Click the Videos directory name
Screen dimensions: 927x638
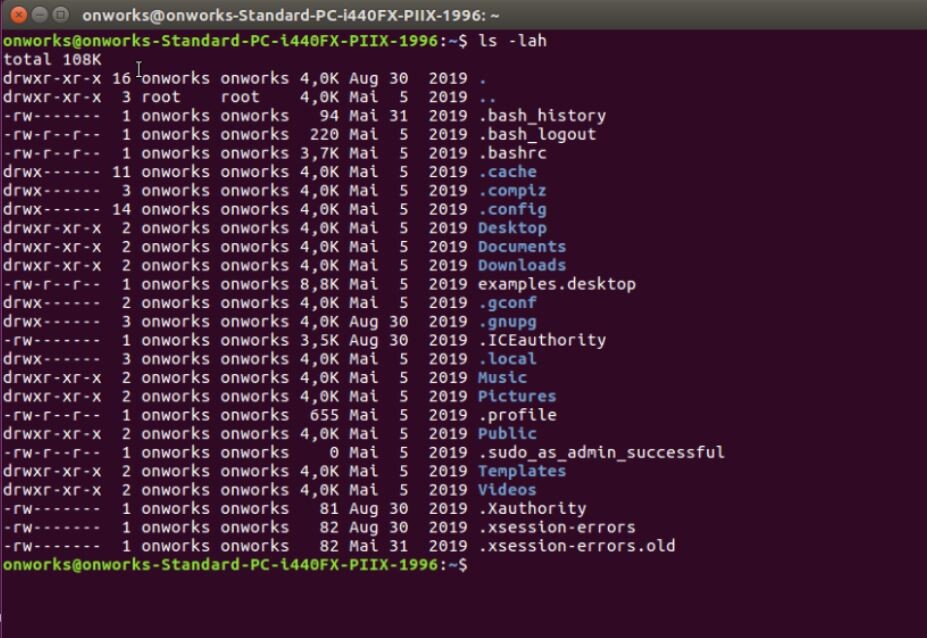[507, 490]
